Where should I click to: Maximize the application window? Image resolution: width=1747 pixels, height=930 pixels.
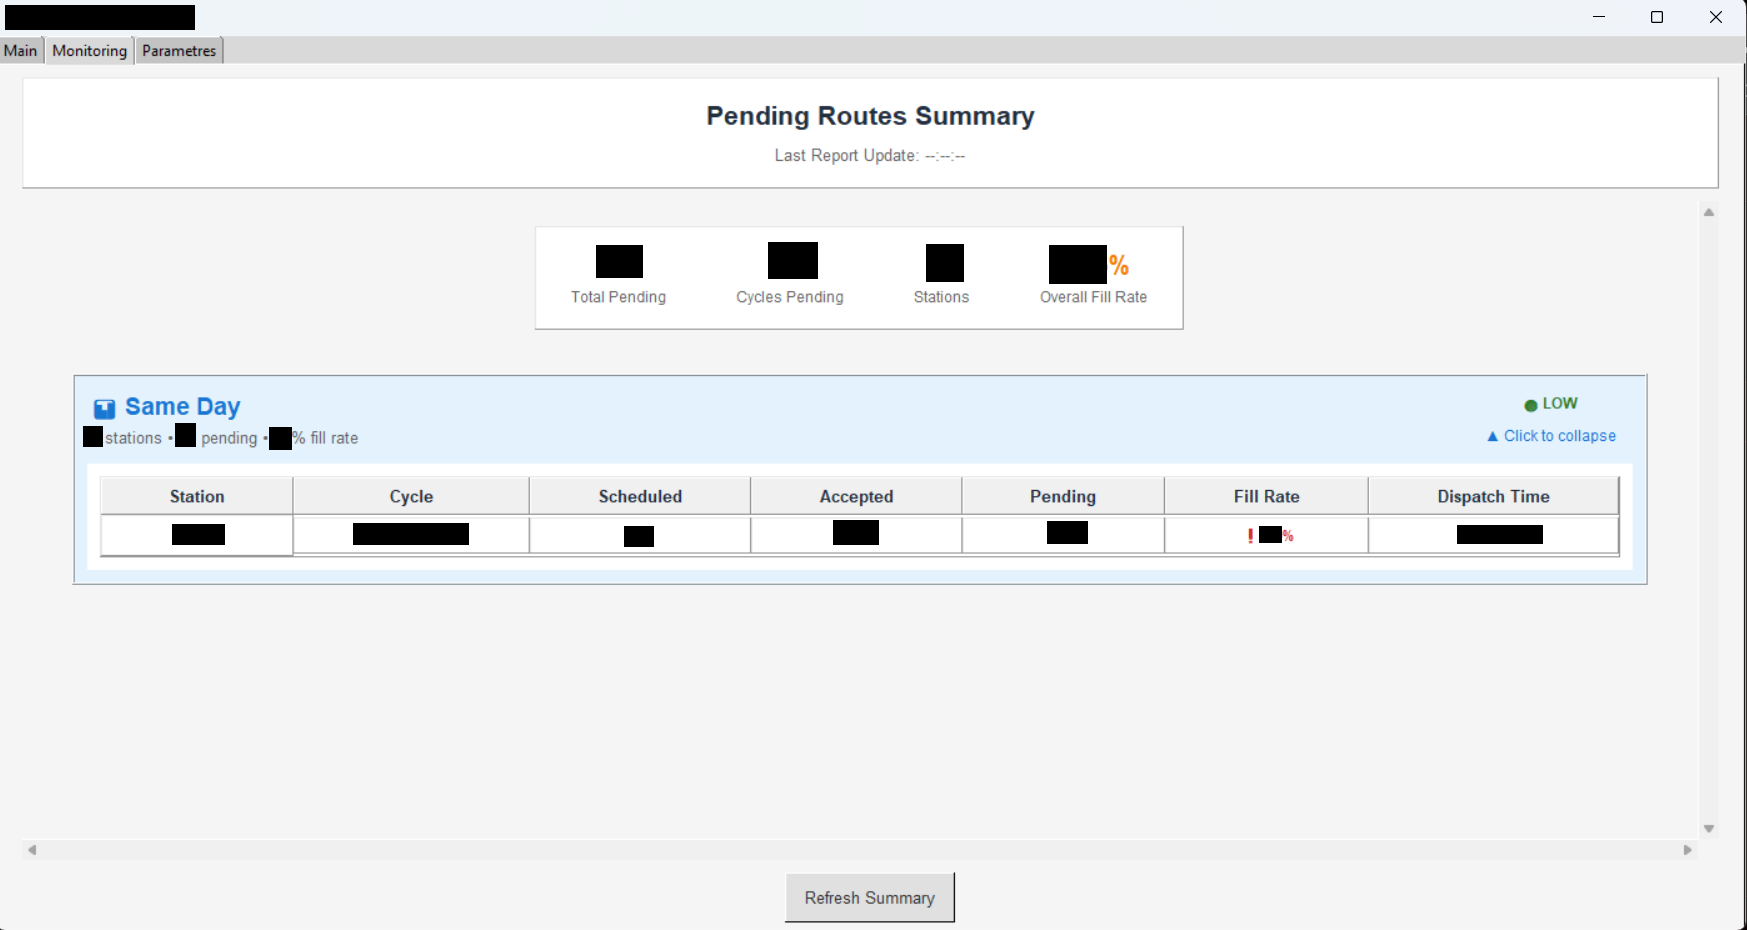click(x=1657, y=17)
